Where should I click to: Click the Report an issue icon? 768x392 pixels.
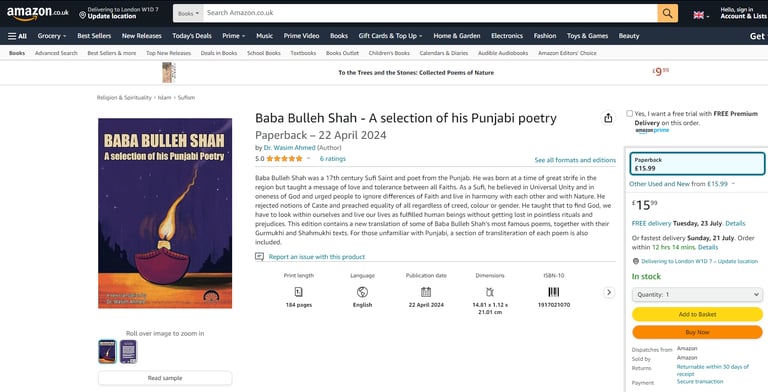click(259, 257)
